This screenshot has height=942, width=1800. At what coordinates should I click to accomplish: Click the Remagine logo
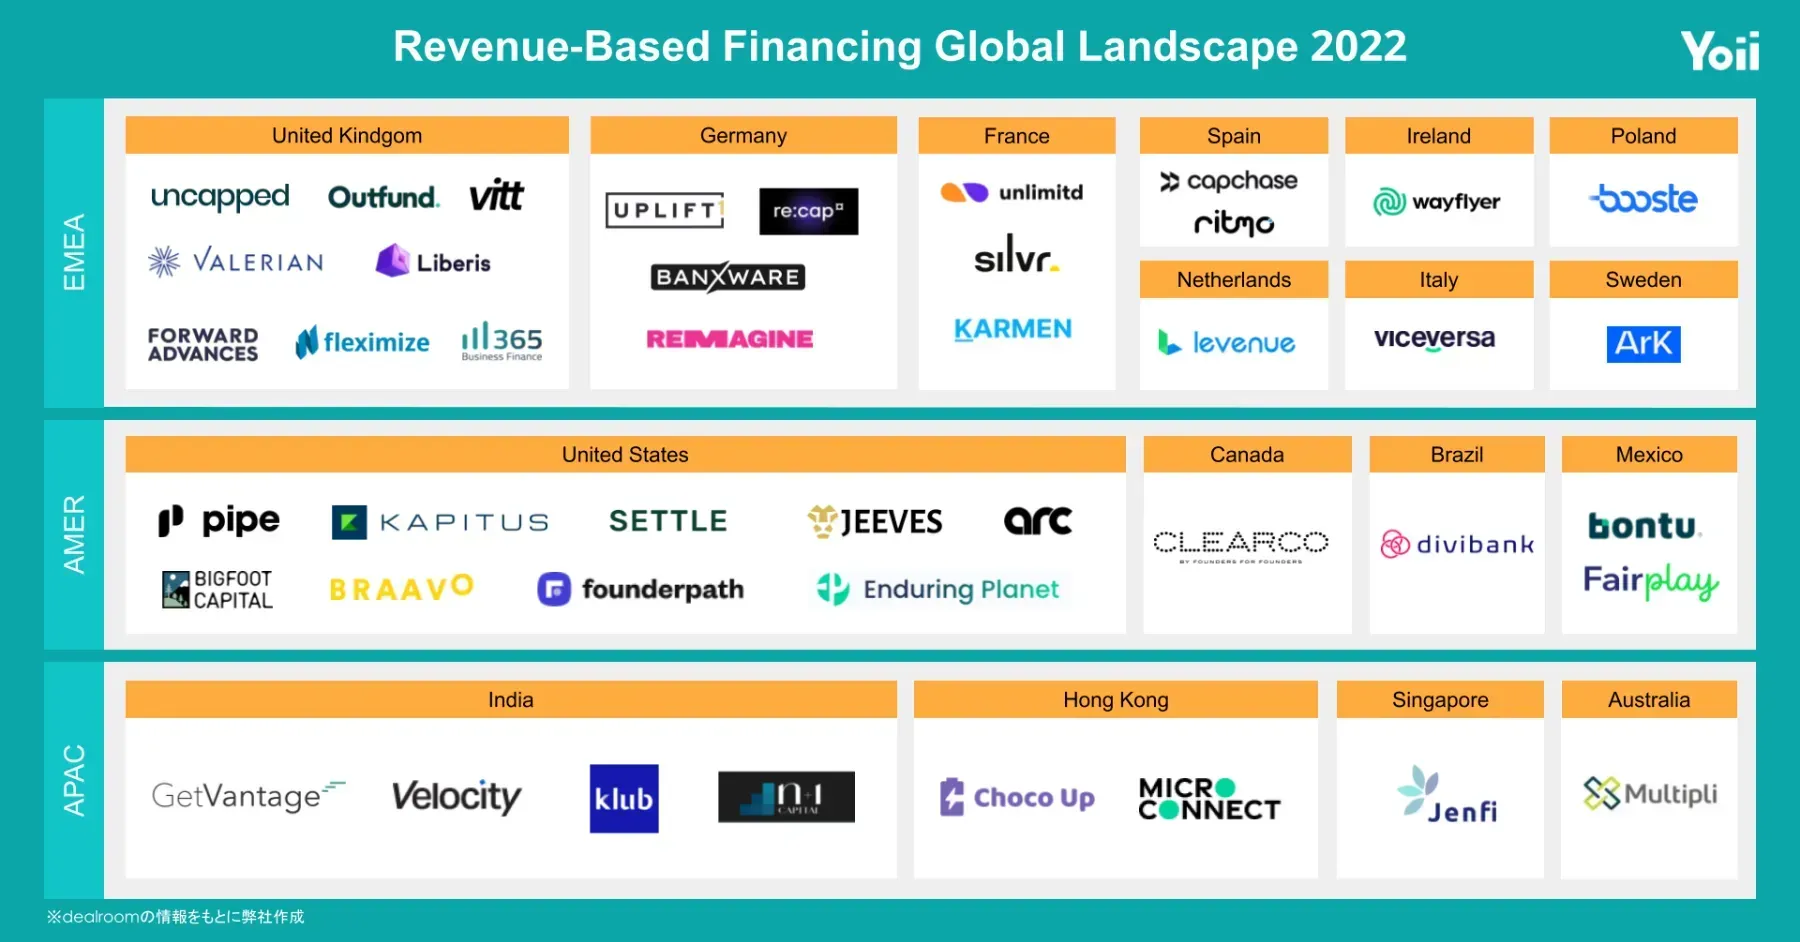coord(730,339)
